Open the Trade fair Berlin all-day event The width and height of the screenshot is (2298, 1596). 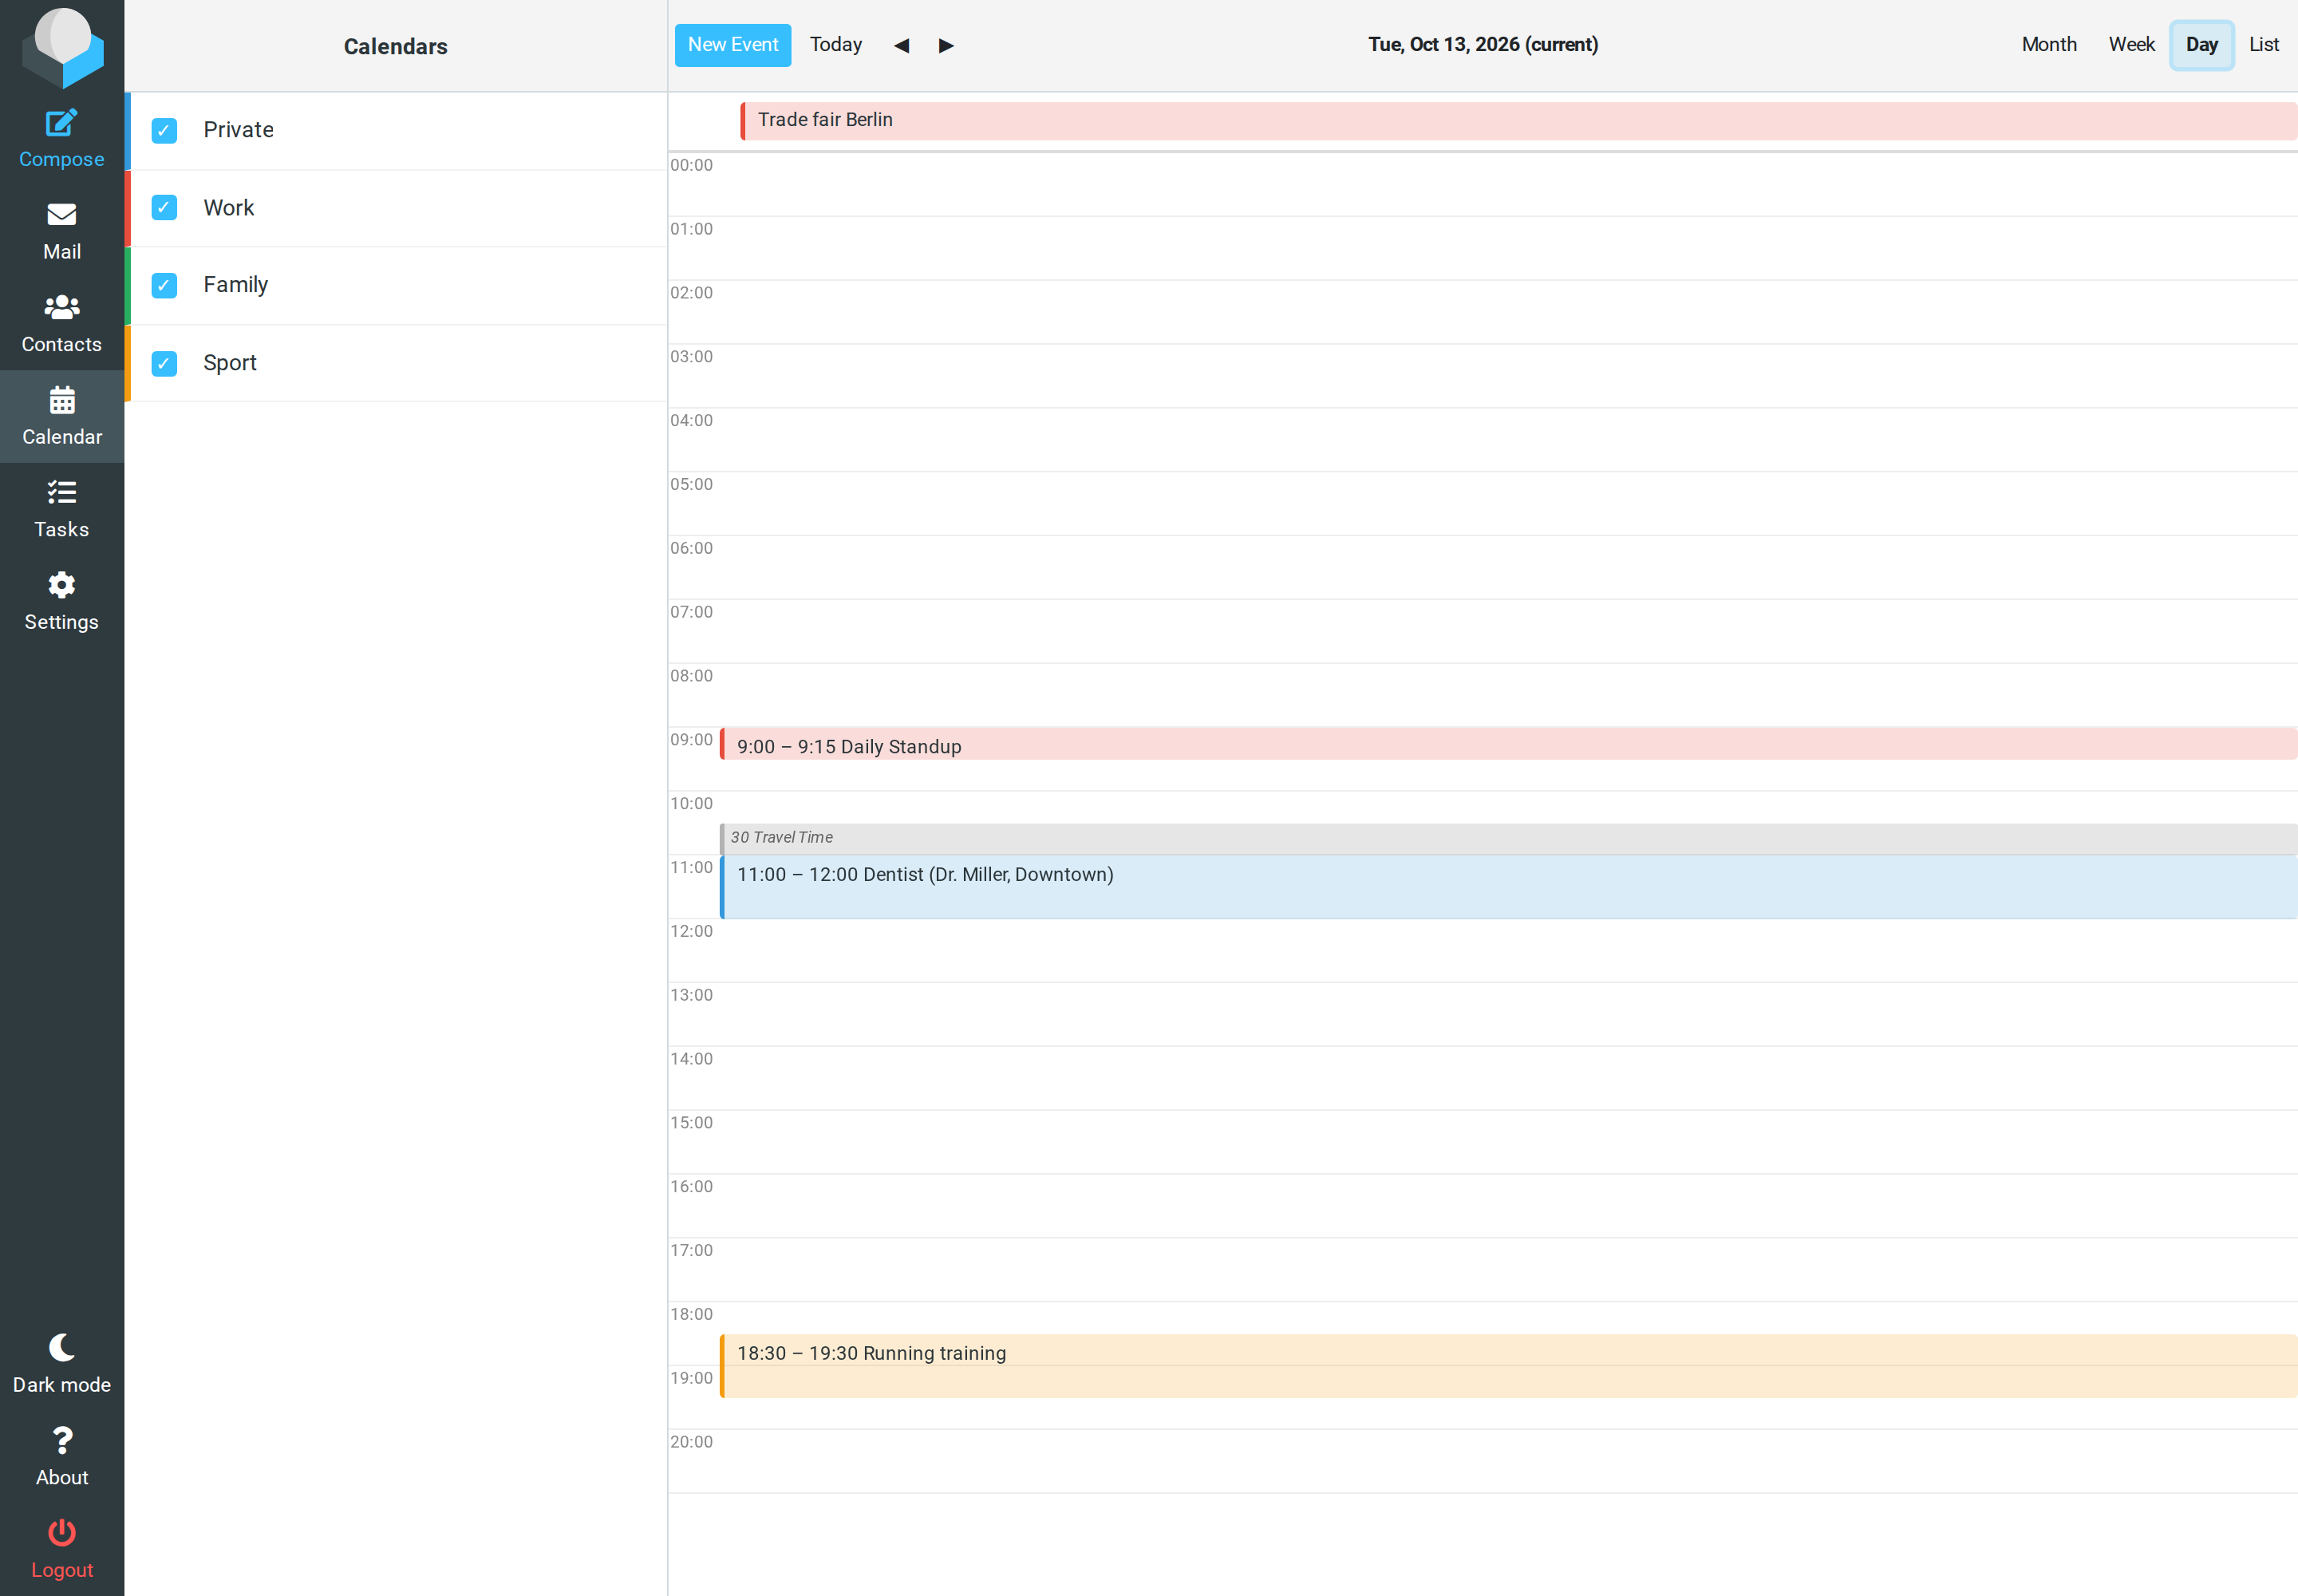1518,120
